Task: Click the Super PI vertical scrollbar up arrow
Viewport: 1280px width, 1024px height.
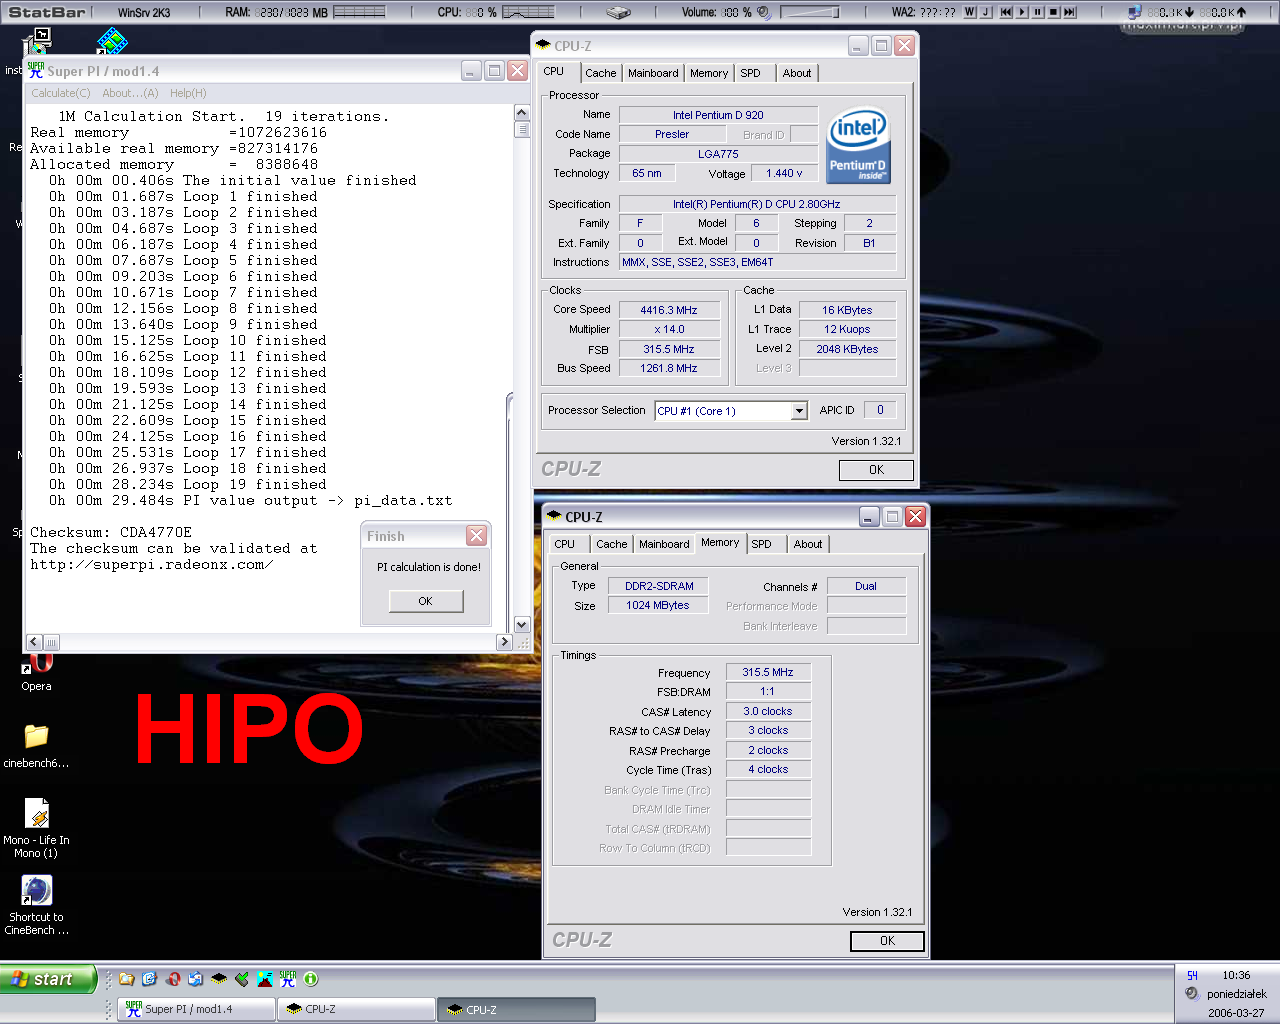Action: [521, 112]
